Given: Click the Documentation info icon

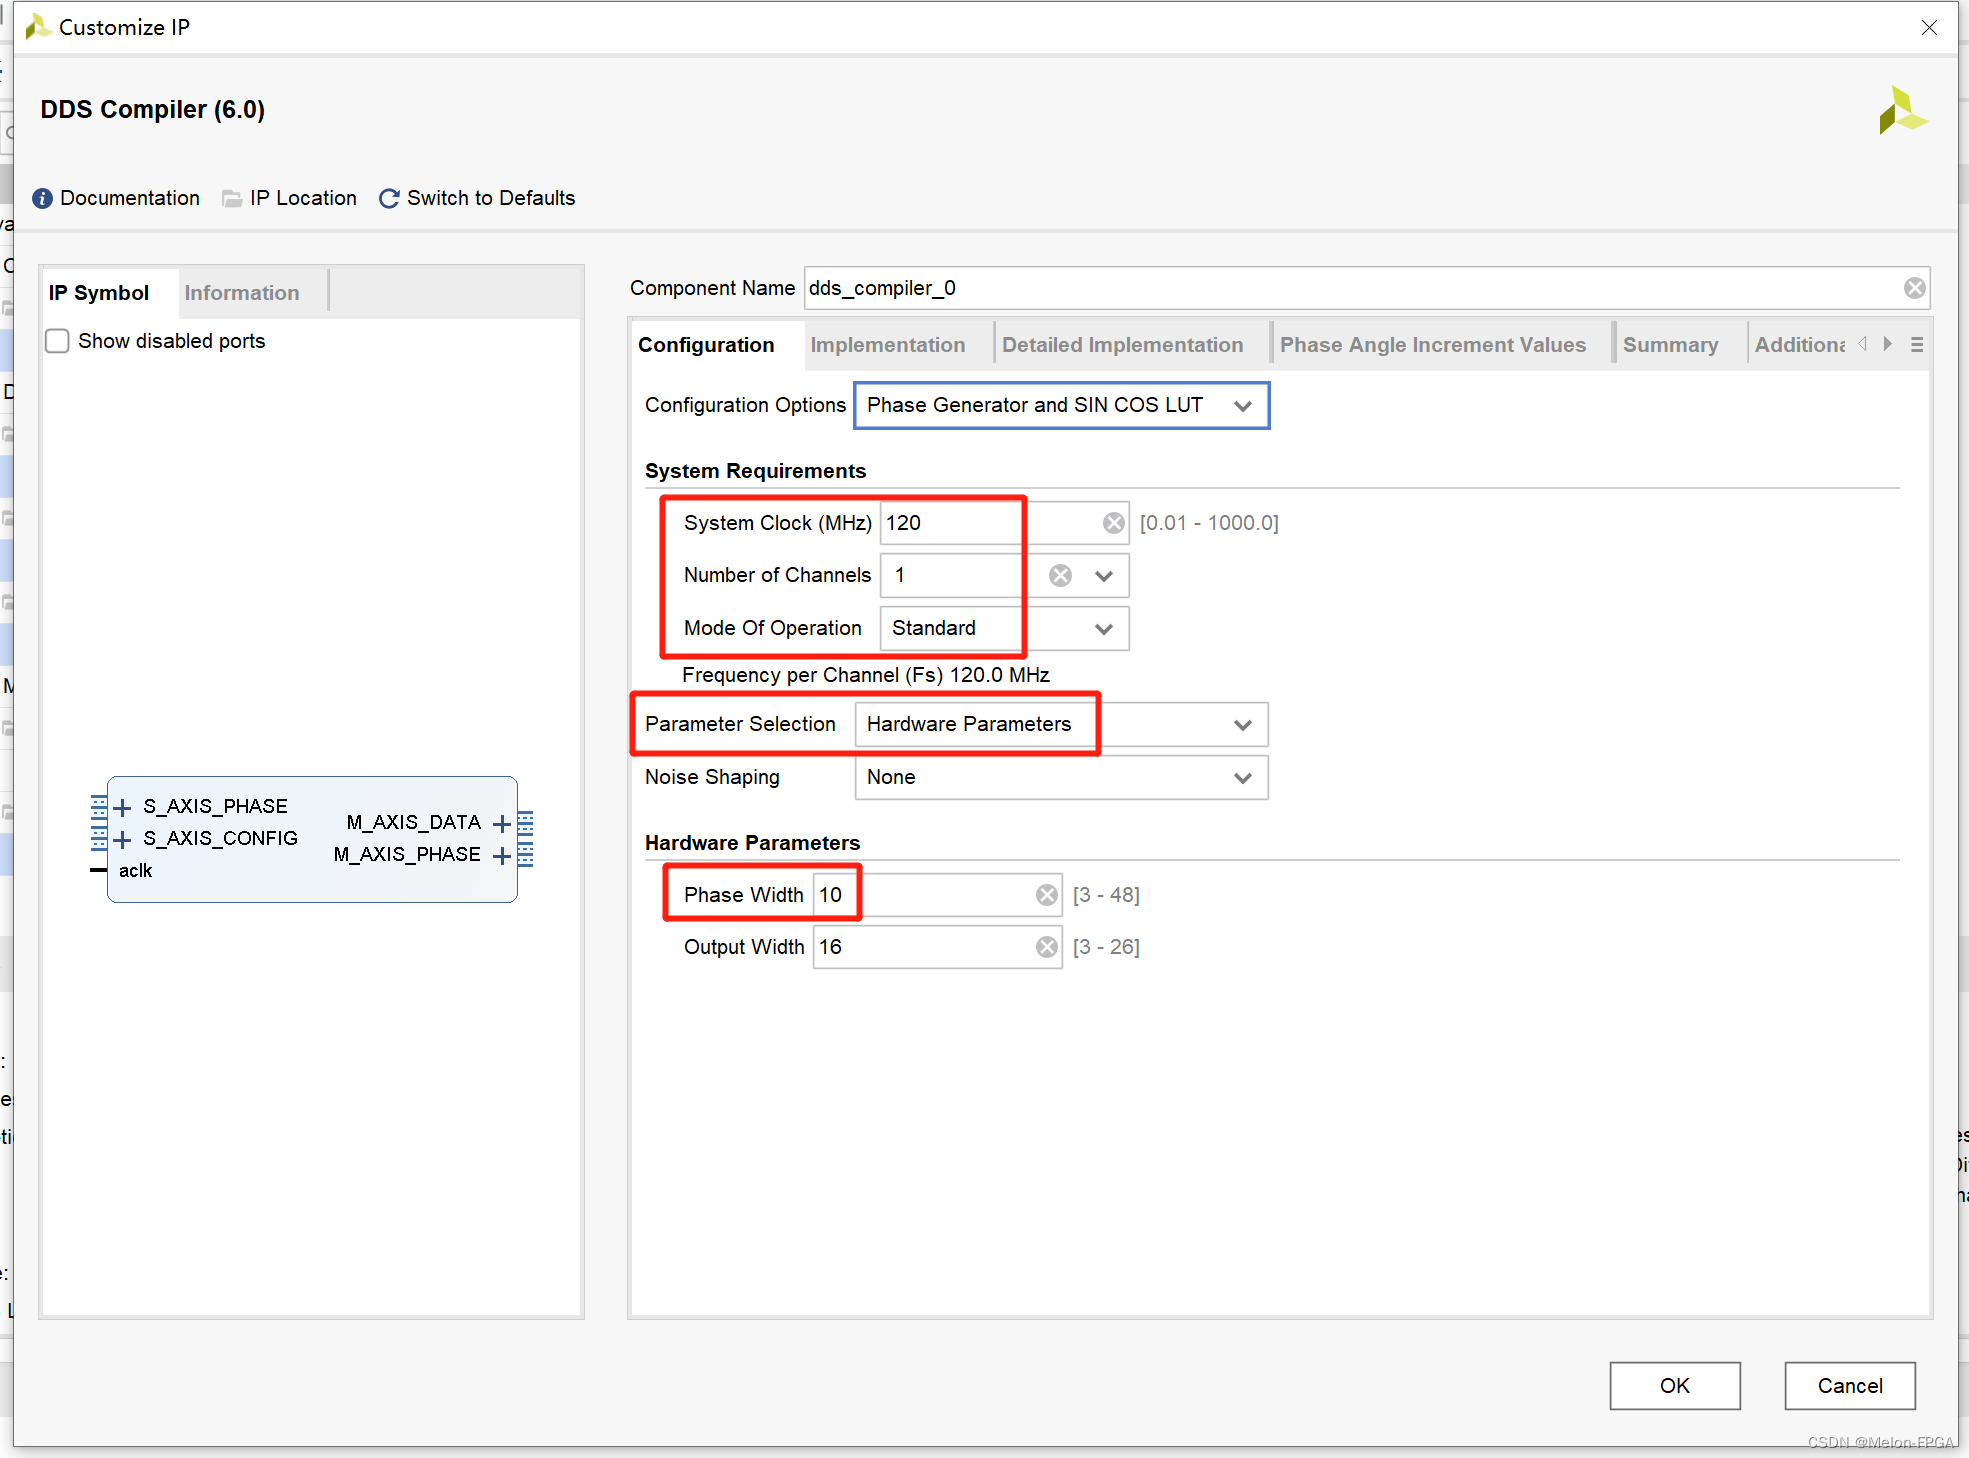Looking at the screenshot, I should coord(42,199).
